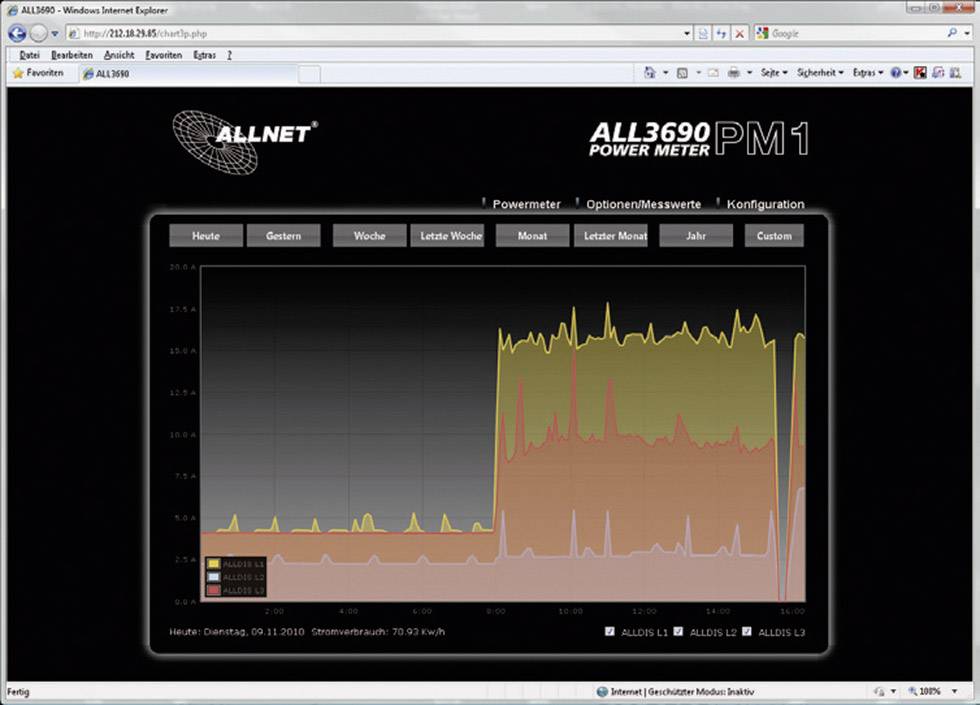Open the Sicherheit command bar dropdown

click(x=820, y=73)
